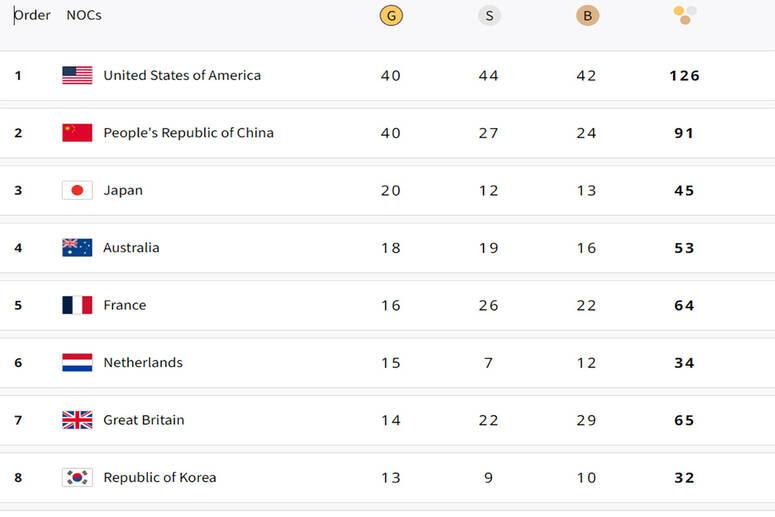The height and width of the screenshot is (517, 775).
Task: Open the United States of America link
Action: pos(182,75)
